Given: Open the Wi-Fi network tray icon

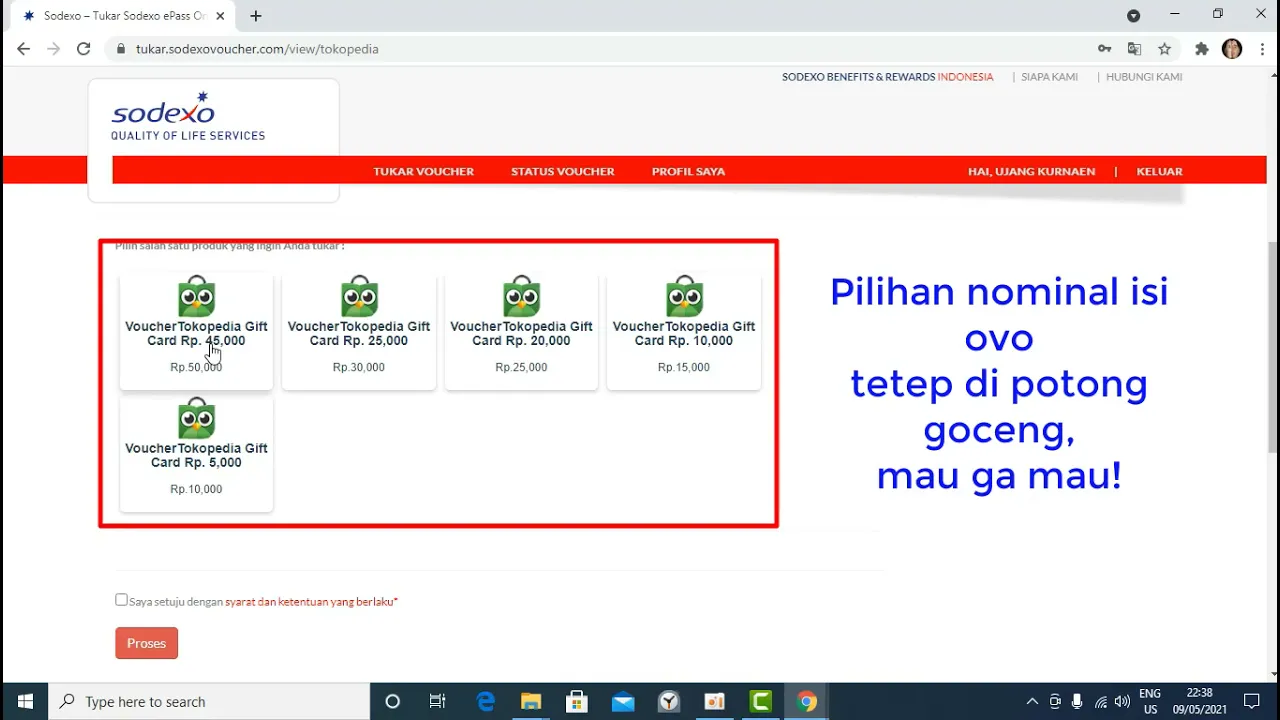Looking at the screenshot, I should click(x=1100, y=701).
